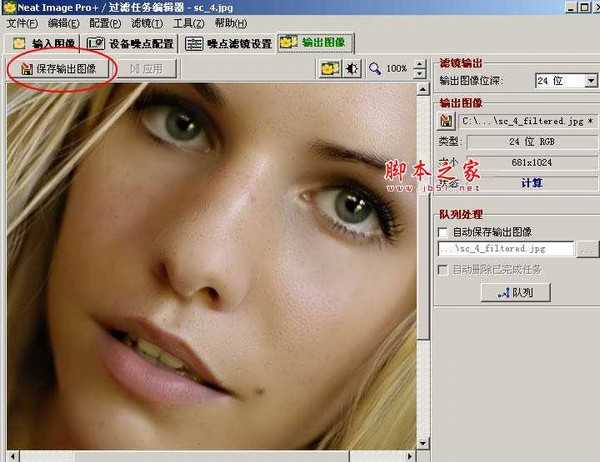
Task: Click the save icon beside output file path
Action: (447, 121)
